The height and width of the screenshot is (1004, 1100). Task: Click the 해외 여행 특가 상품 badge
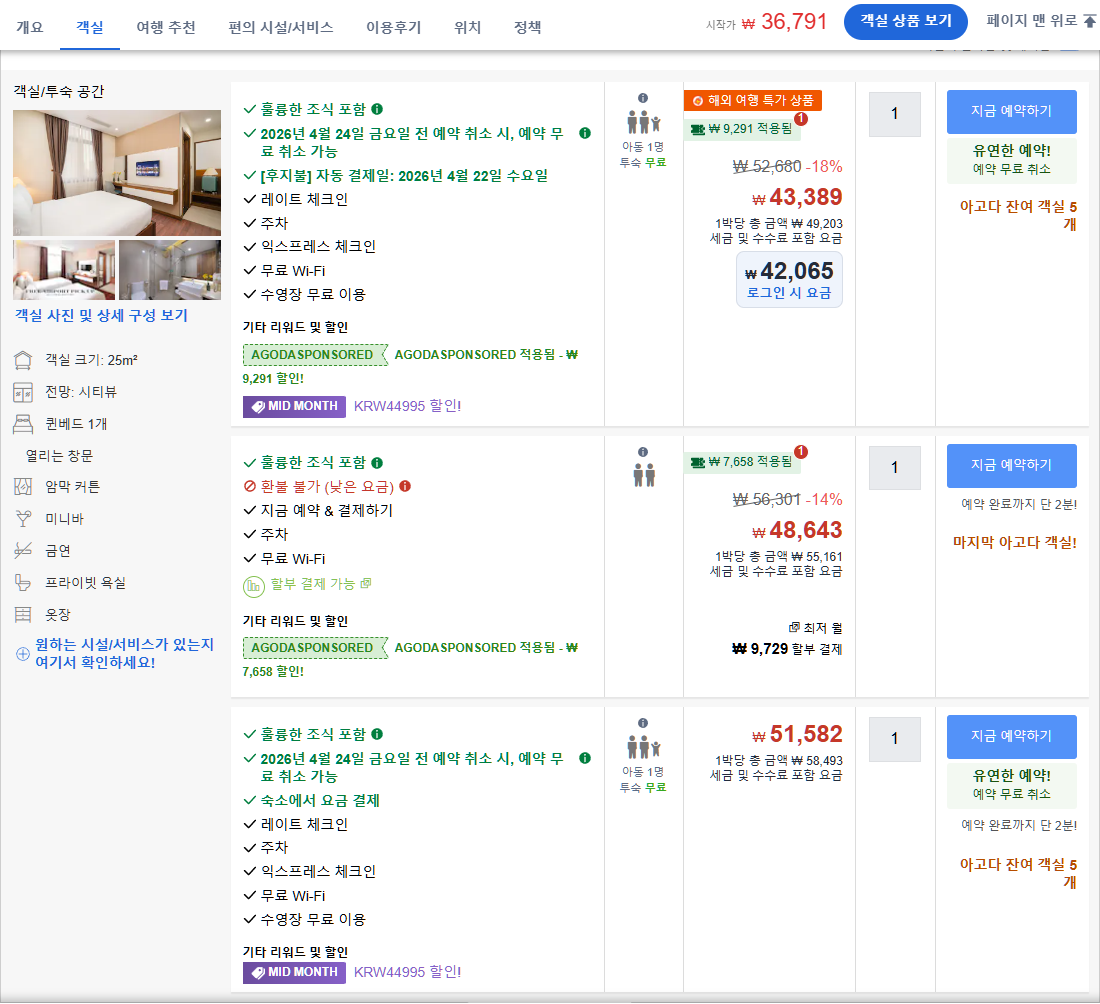753,100
